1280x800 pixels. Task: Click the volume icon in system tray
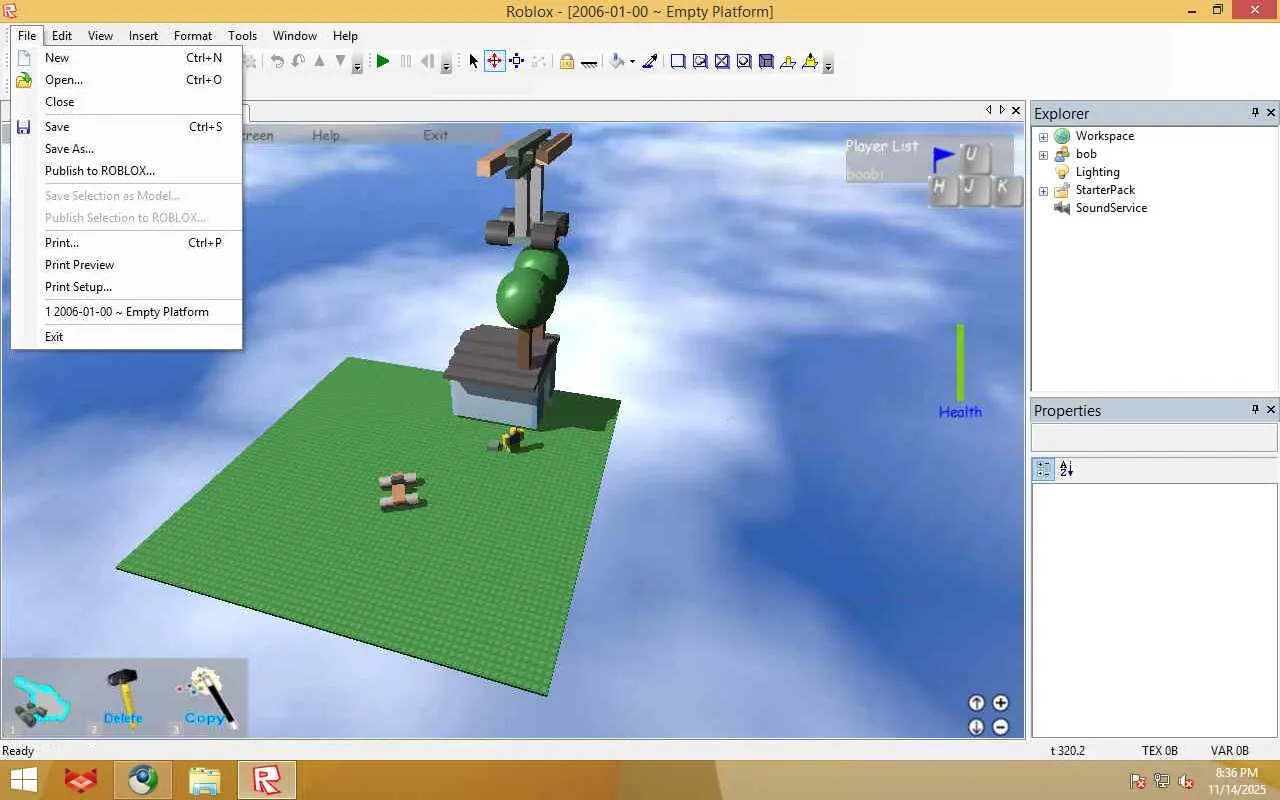[x=1186, y=781]
